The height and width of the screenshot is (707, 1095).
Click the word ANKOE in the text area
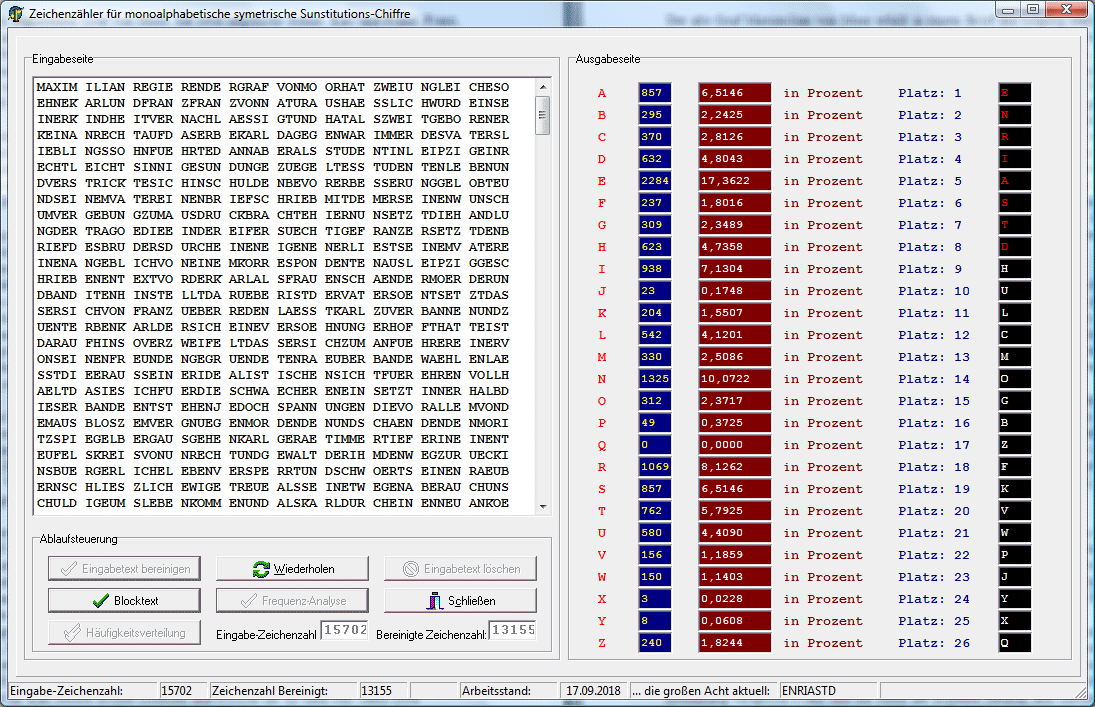click(489, 503)
